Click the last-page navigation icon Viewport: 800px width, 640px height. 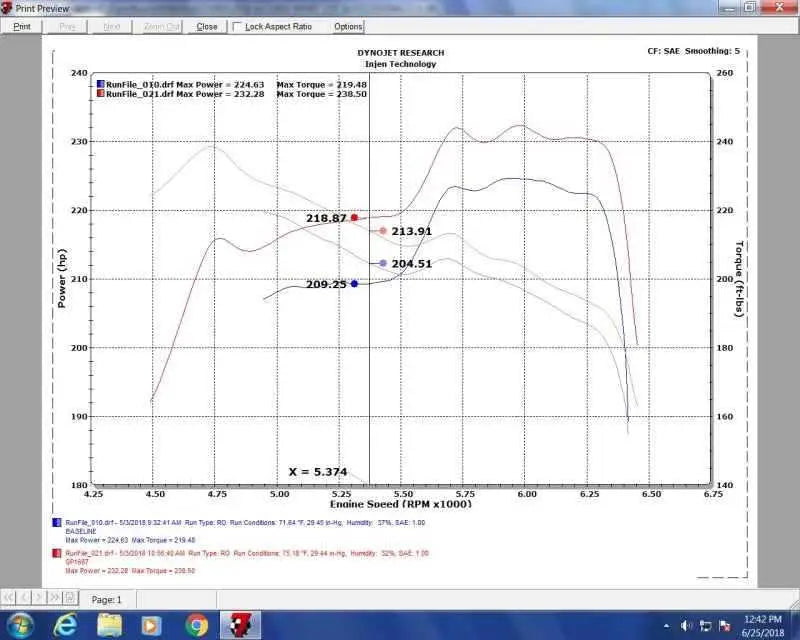click(x=55, y=598)
